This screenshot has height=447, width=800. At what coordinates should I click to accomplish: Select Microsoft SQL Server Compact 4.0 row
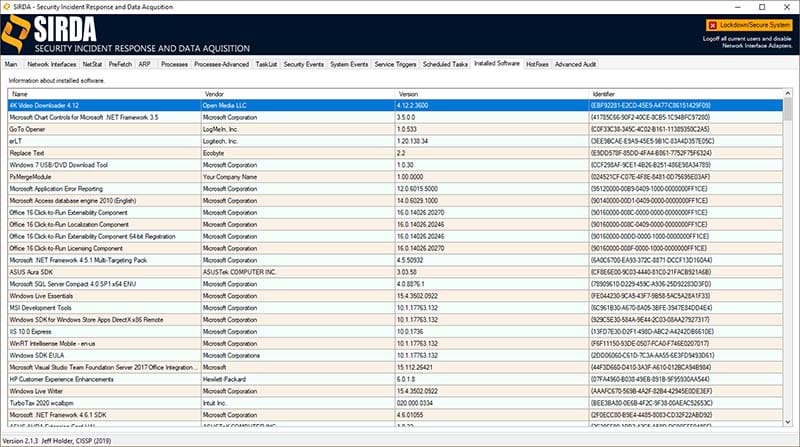click(x=395, y=284)
